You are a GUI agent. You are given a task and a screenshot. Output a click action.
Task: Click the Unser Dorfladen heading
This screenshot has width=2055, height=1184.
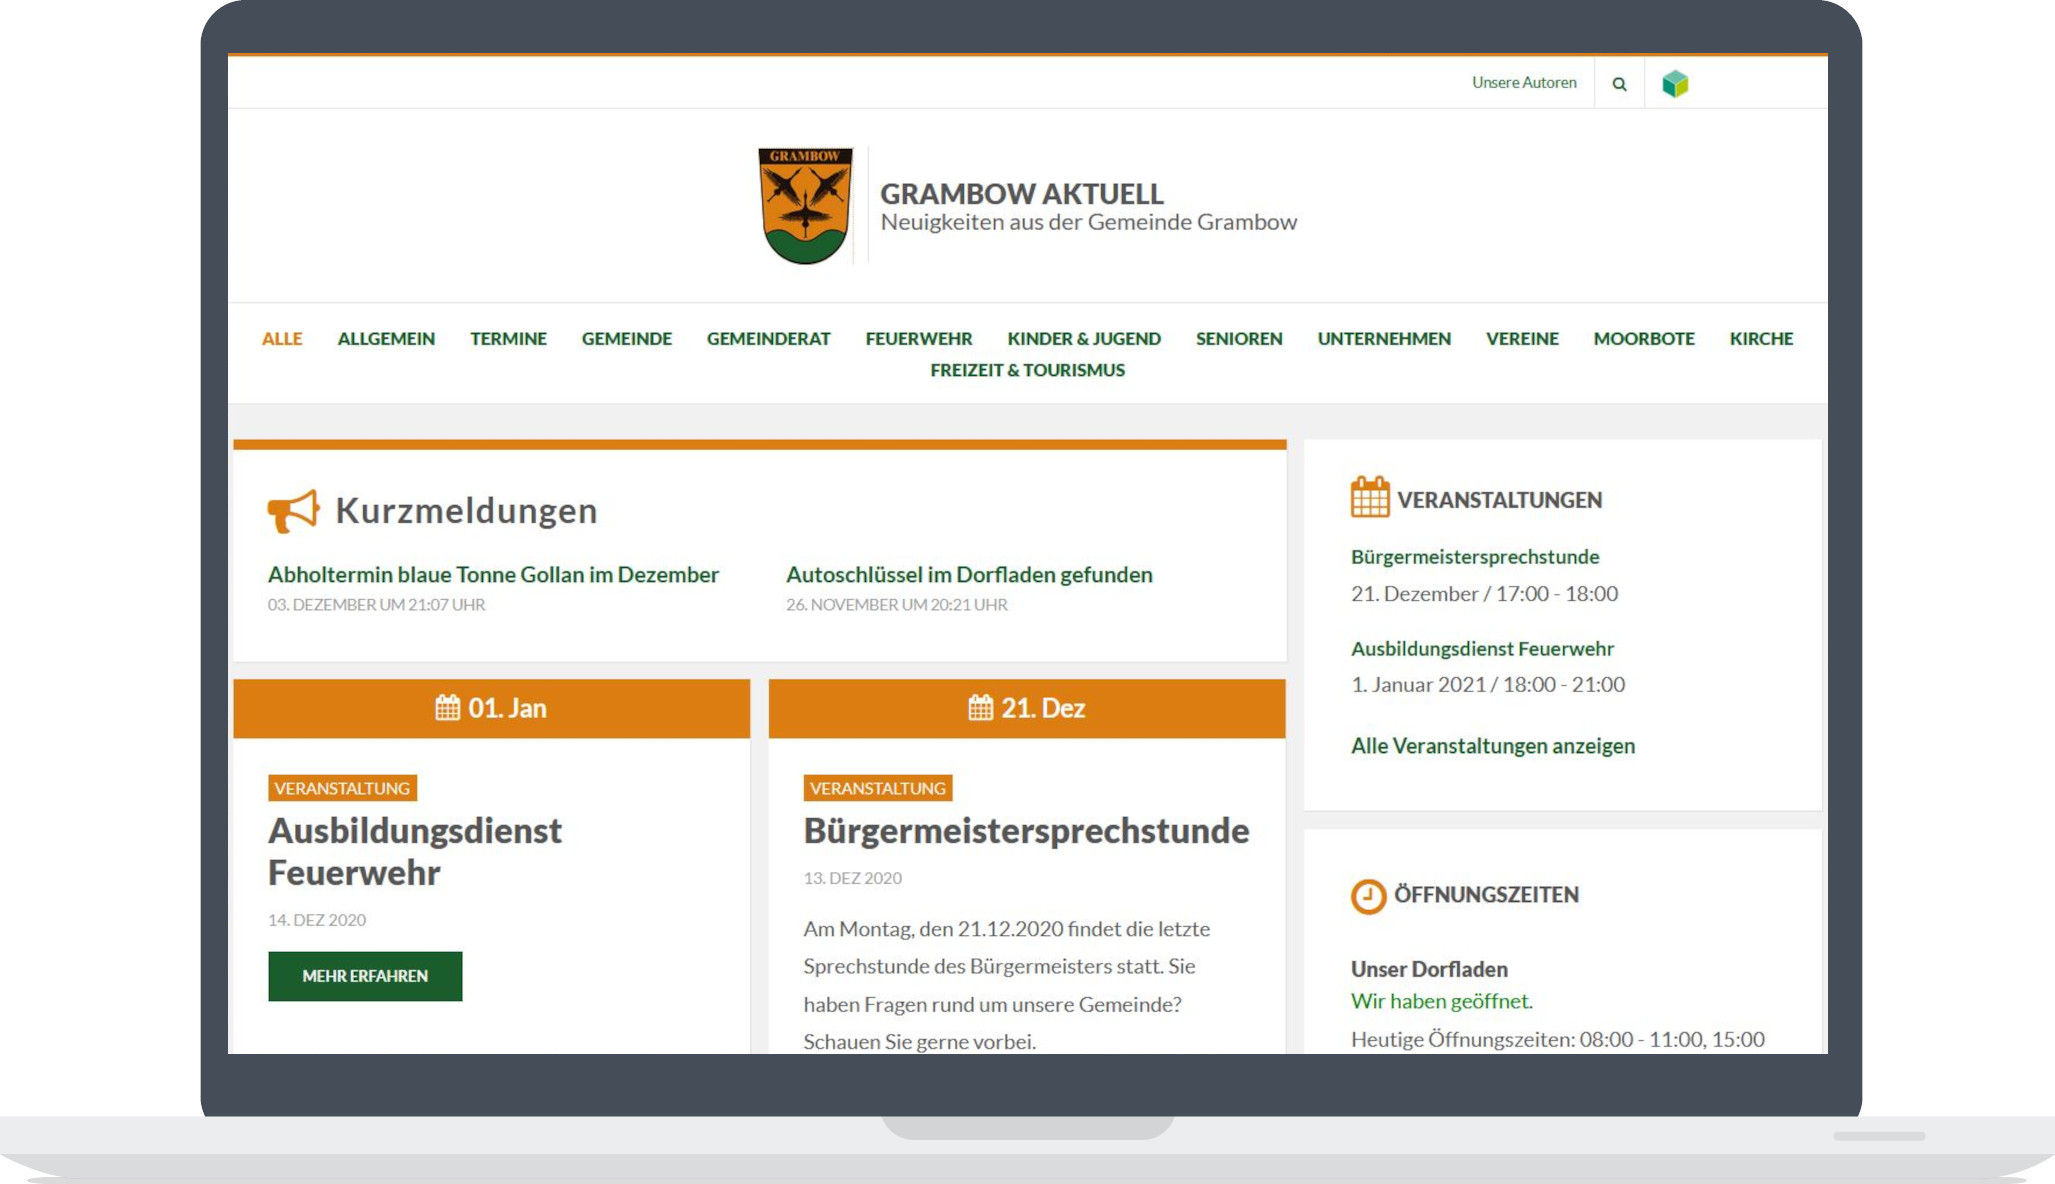pos(1429,969)
